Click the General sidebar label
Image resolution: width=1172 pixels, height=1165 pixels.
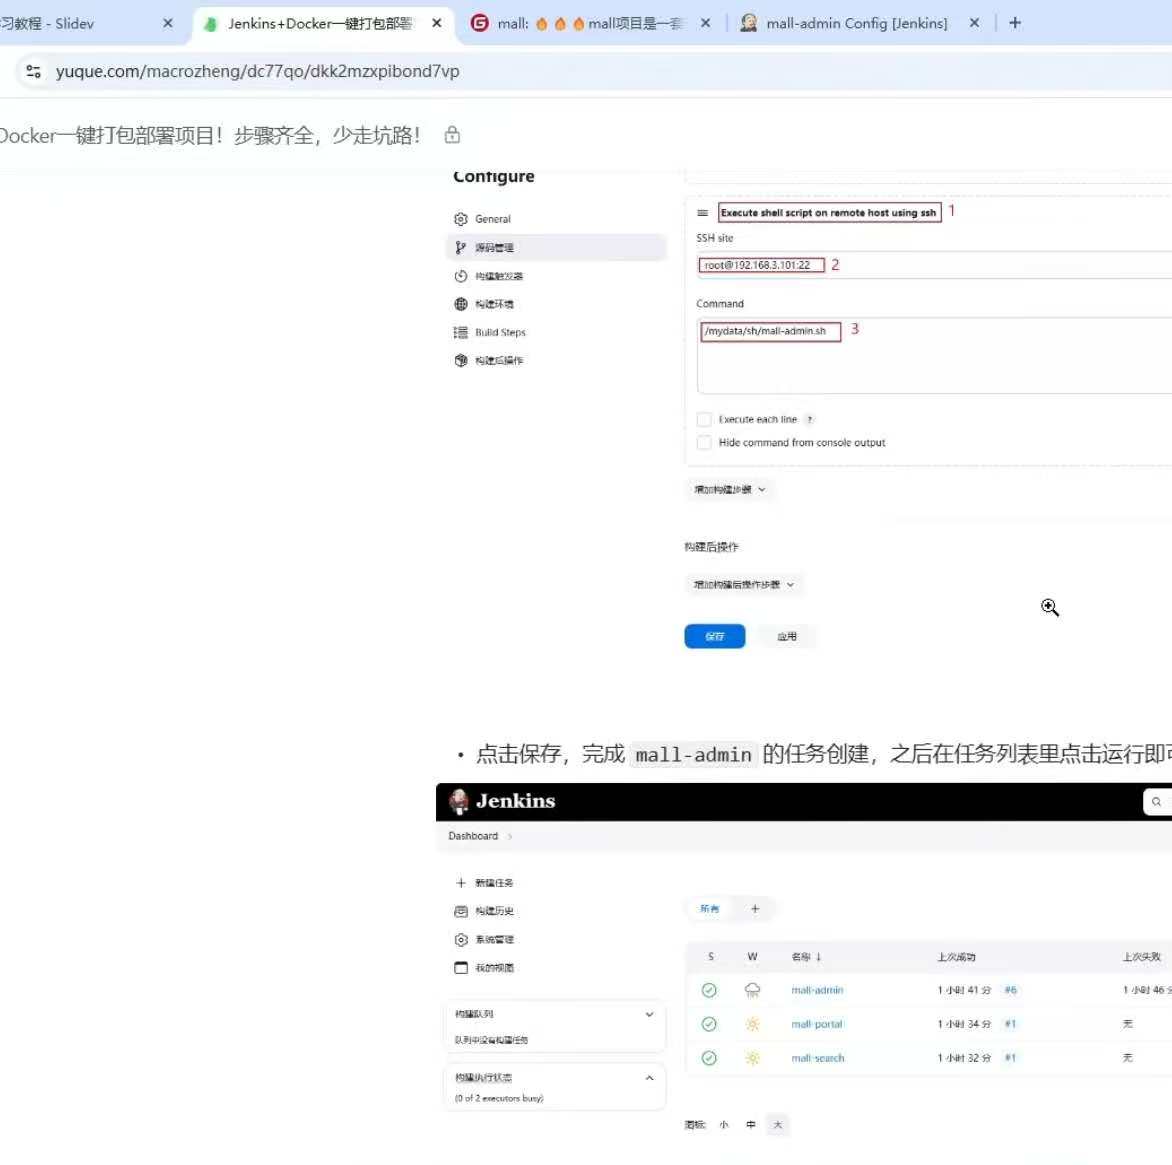[x=493, y=219]
